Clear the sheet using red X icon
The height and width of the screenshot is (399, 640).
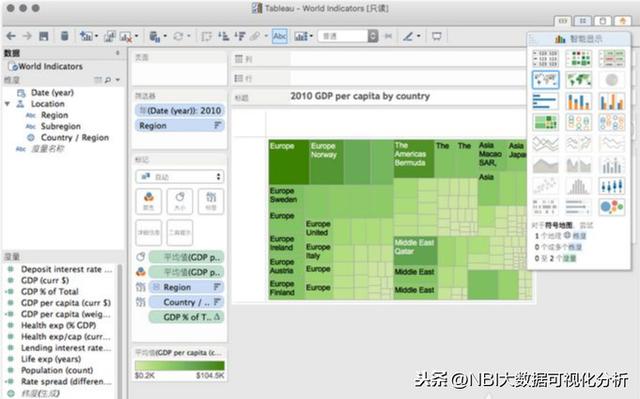(x=126, y=37)
